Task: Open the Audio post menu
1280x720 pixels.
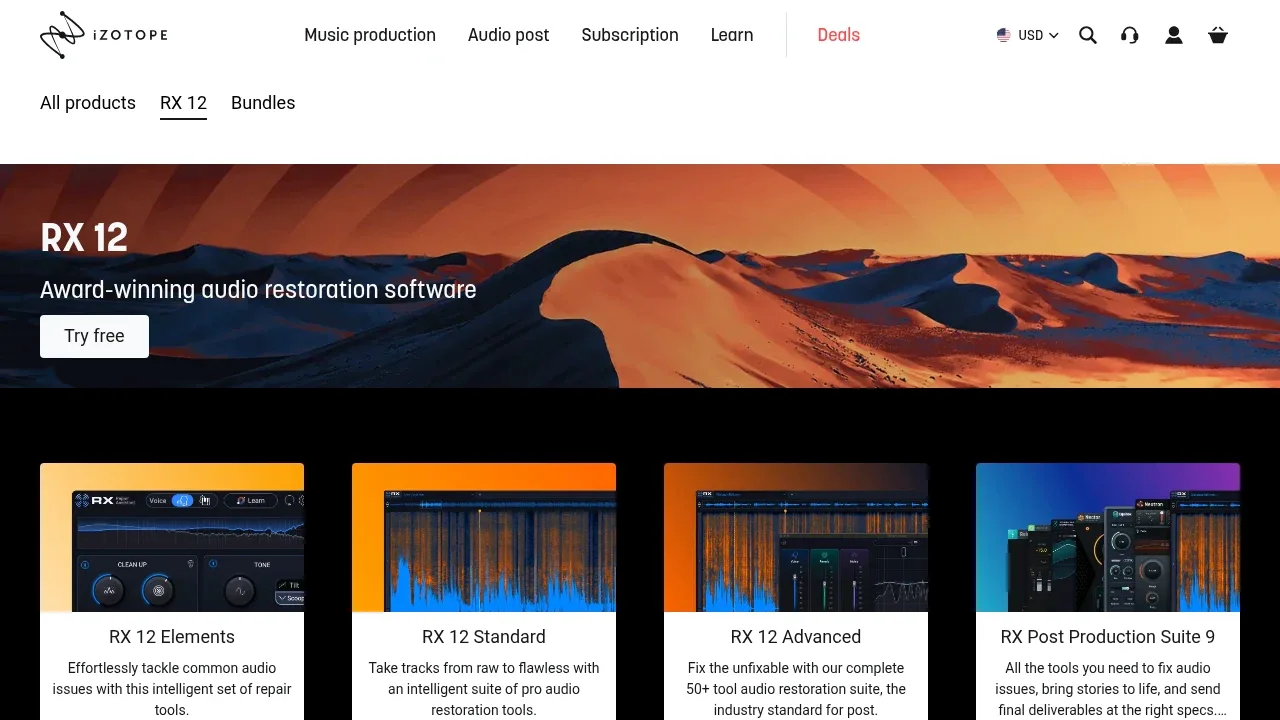Action: click(509, 35)
